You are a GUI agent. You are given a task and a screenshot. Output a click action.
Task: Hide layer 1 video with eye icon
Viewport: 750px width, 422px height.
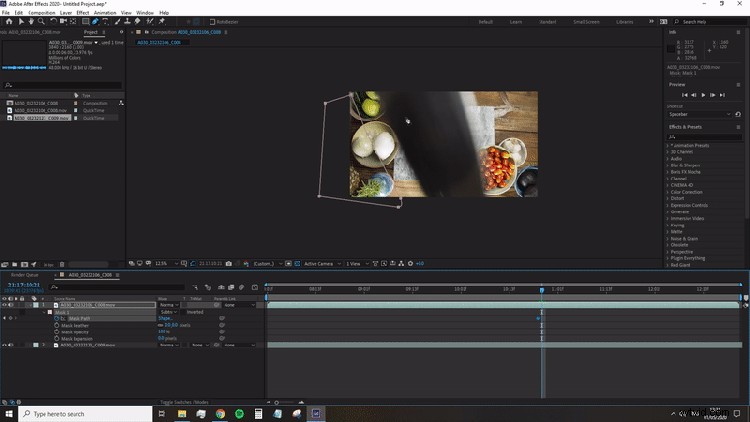(x=4, y=305)
